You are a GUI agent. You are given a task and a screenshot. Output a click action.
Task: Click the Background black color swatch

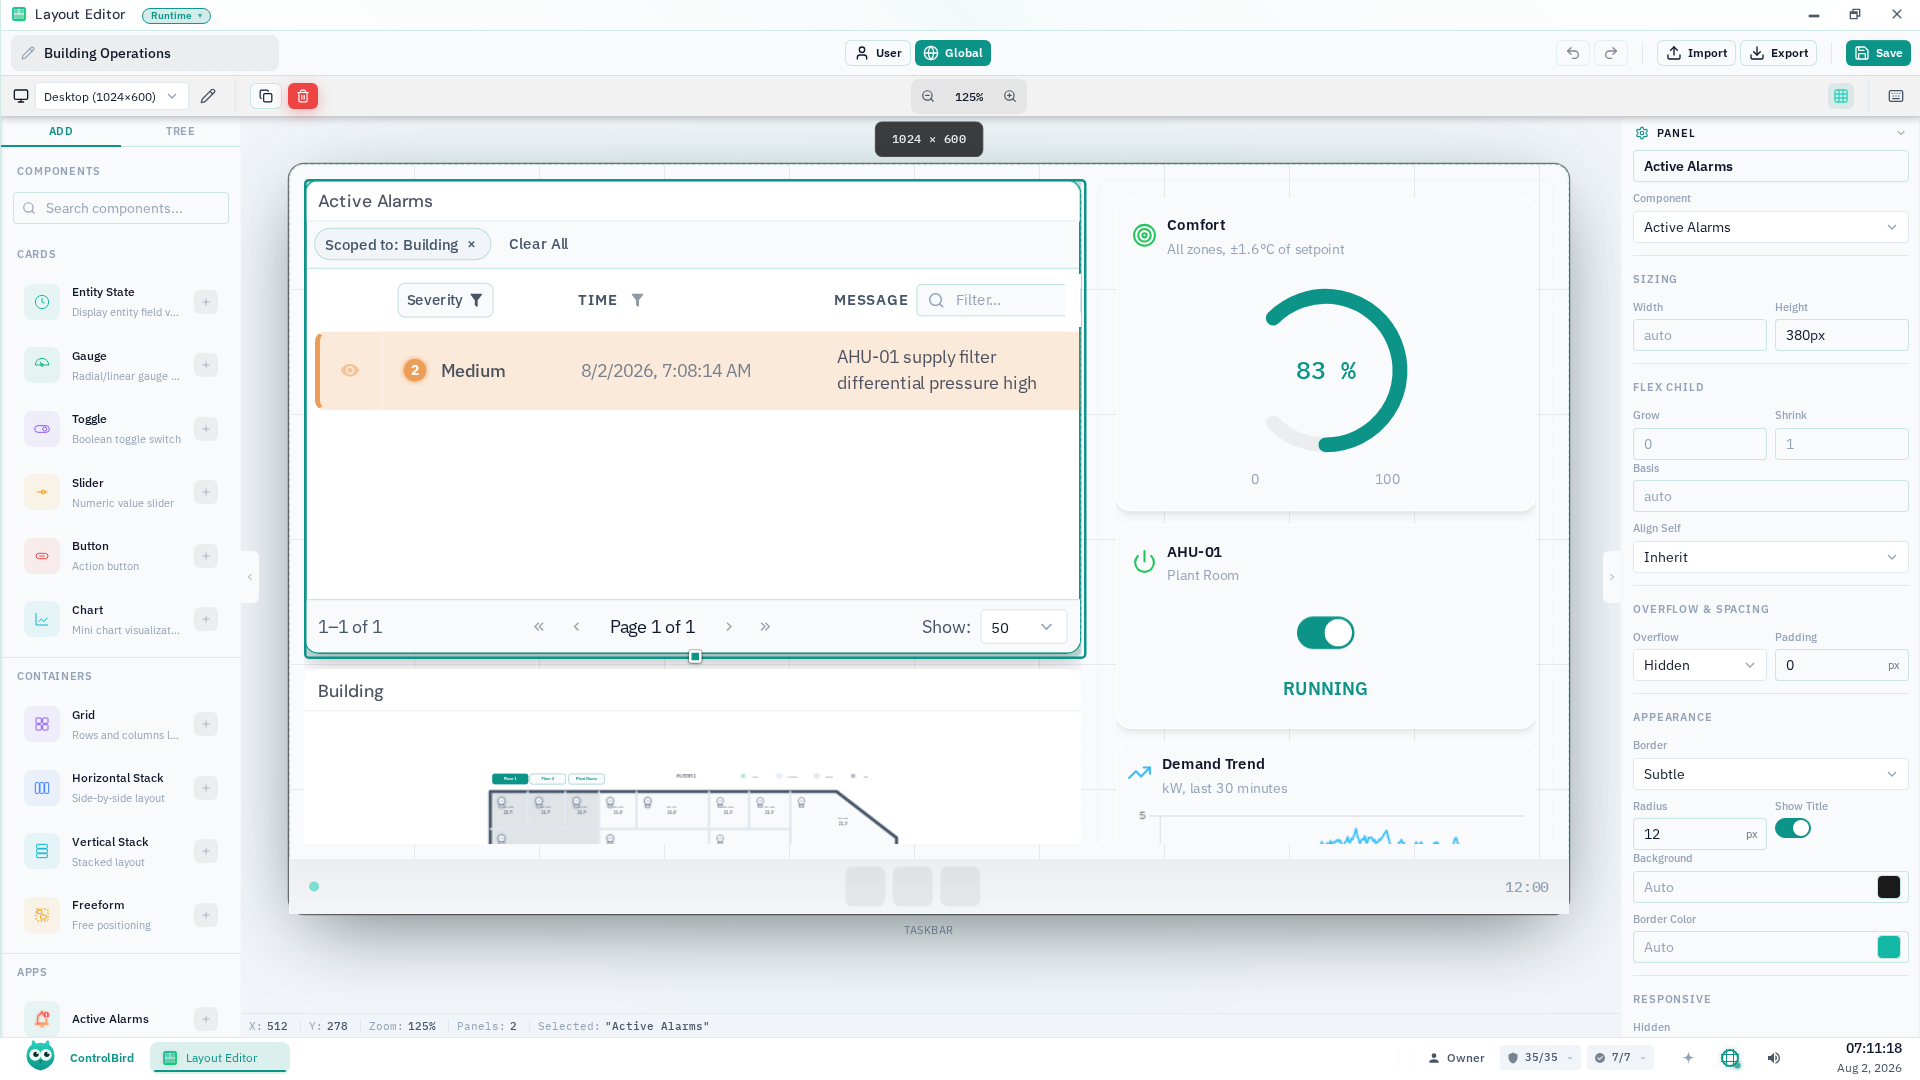coord(1889,887)
